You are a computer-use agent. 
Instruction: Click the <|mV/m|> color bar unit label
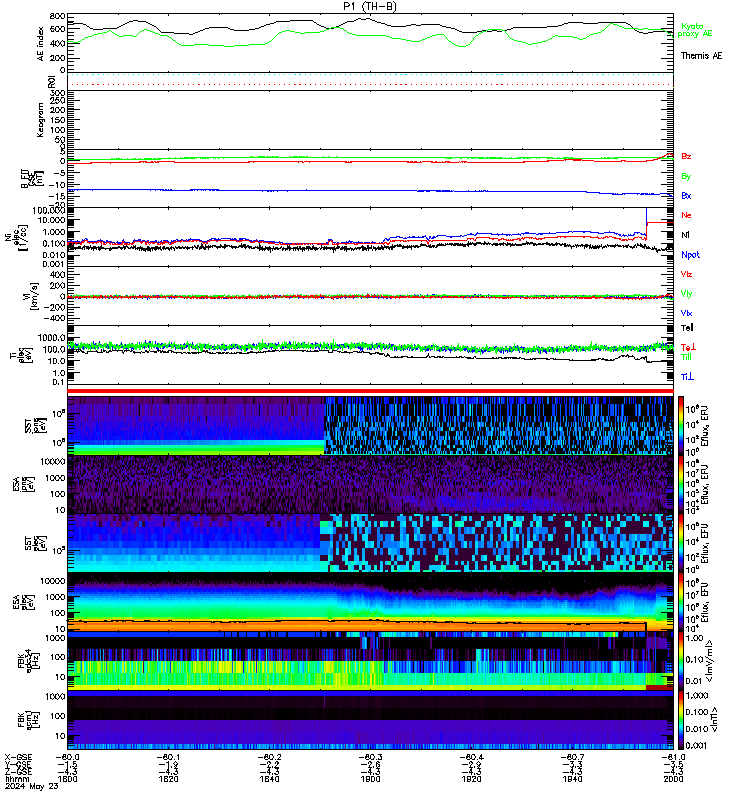(710, 662)
